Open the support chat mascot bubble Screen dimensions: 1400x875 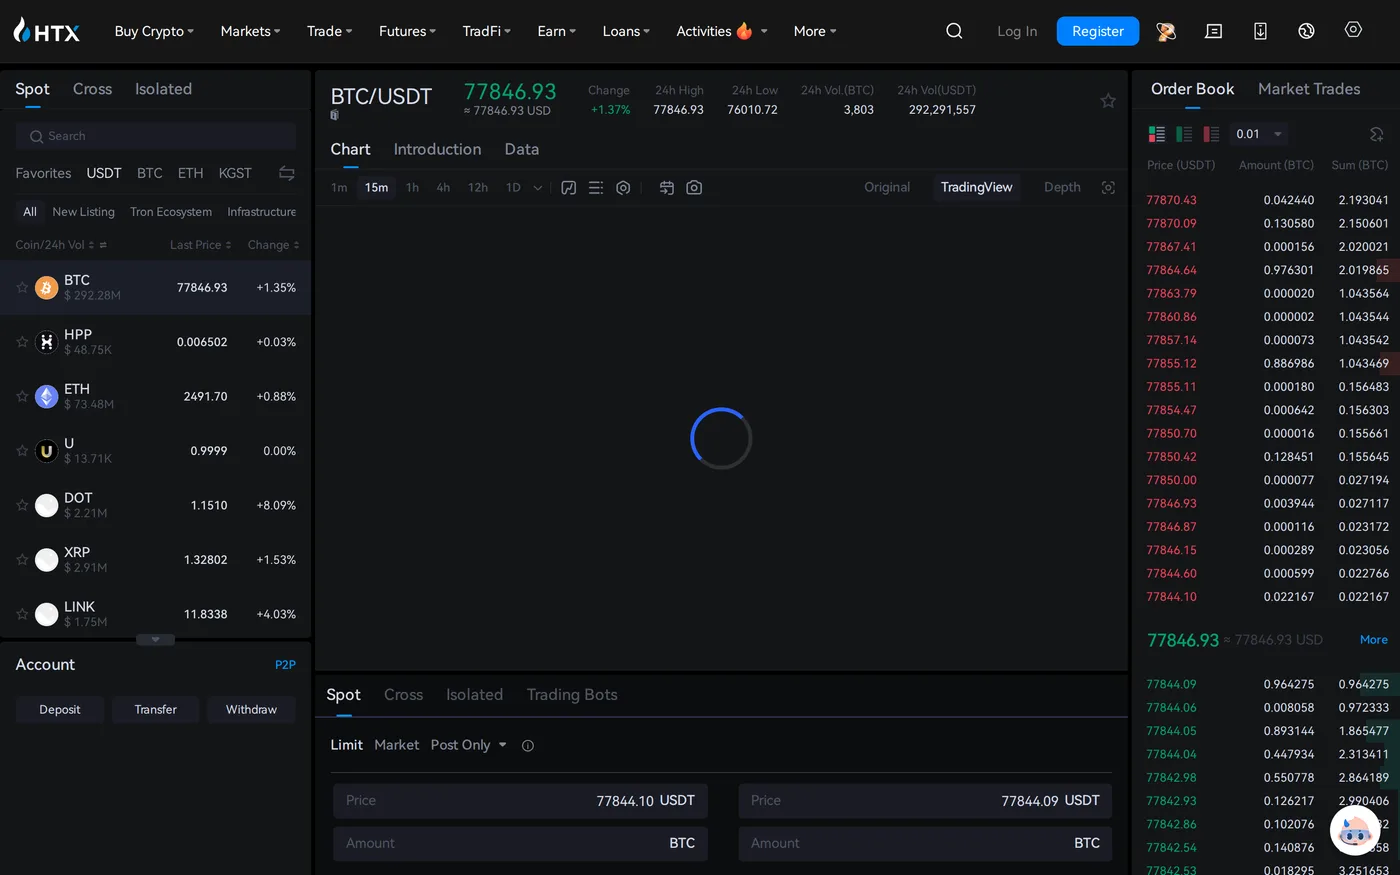point(1355,830)
